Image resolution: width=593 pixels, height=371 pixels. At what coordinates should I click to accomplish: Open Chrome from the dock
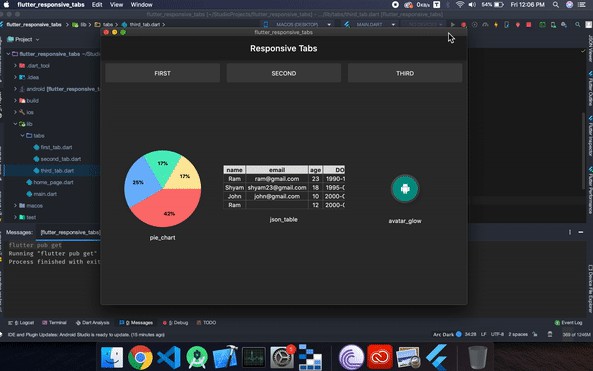(x=140, y=357)
